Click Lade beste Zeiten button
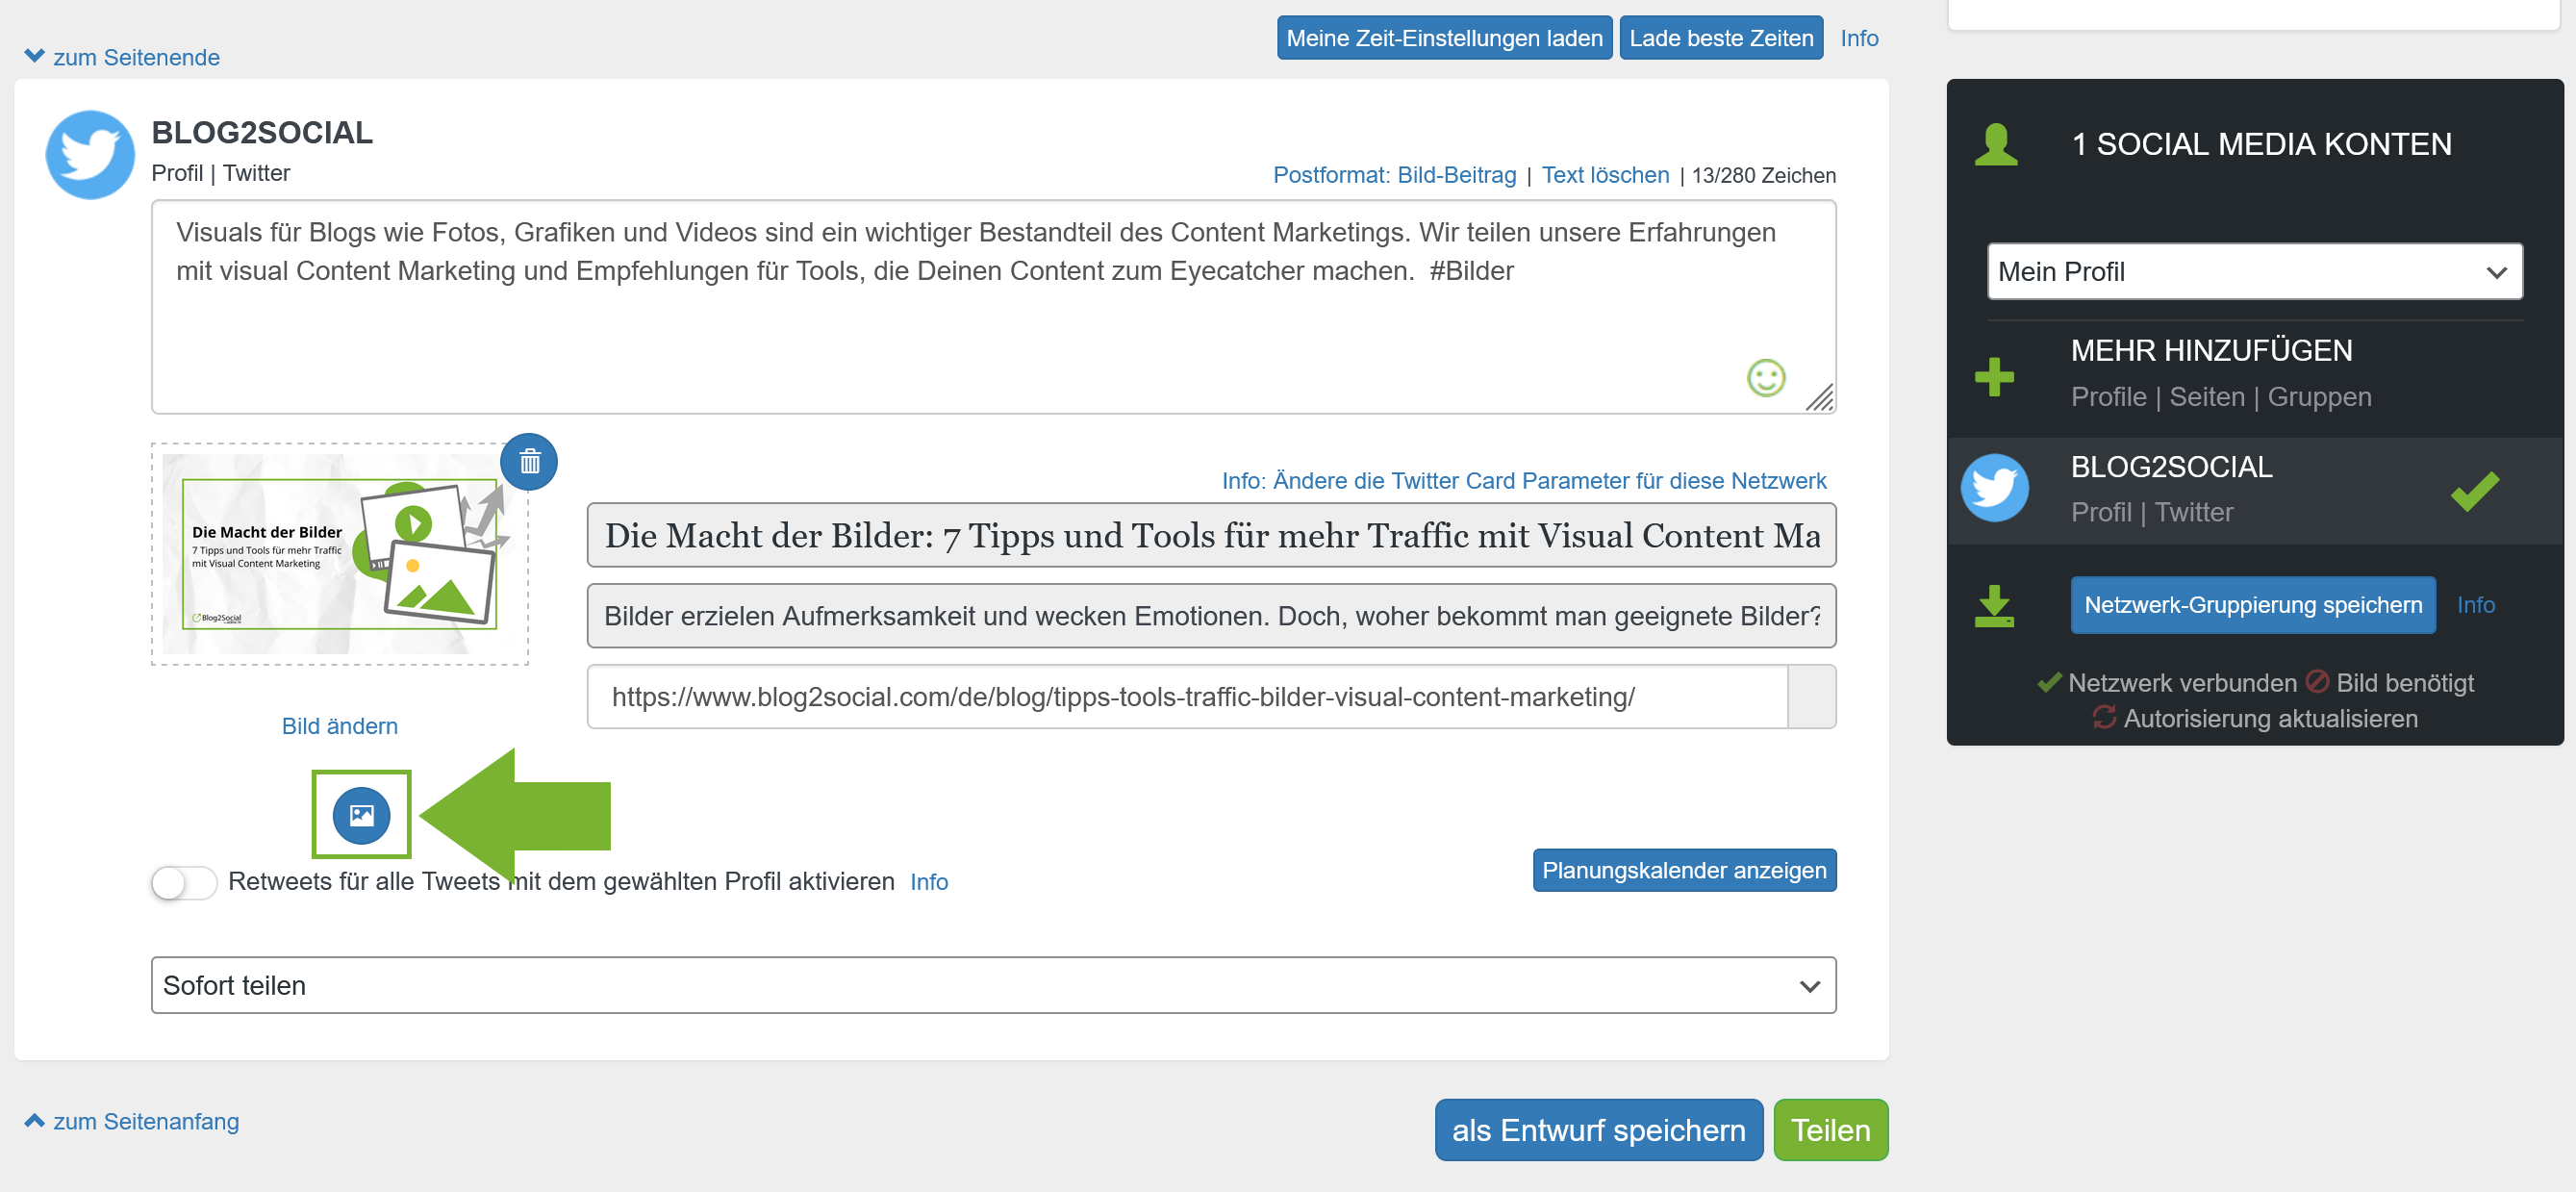The width and height of the screenshot is (2576, 1192). (x=1720, y=38)
